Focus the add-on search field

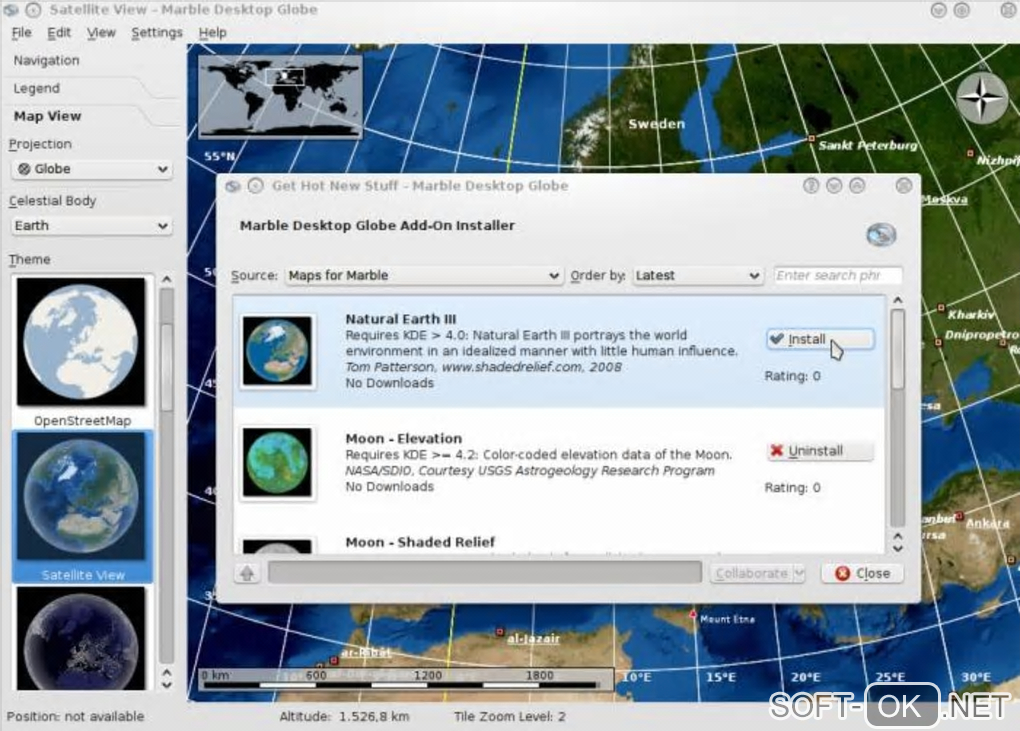coord(838,276)
